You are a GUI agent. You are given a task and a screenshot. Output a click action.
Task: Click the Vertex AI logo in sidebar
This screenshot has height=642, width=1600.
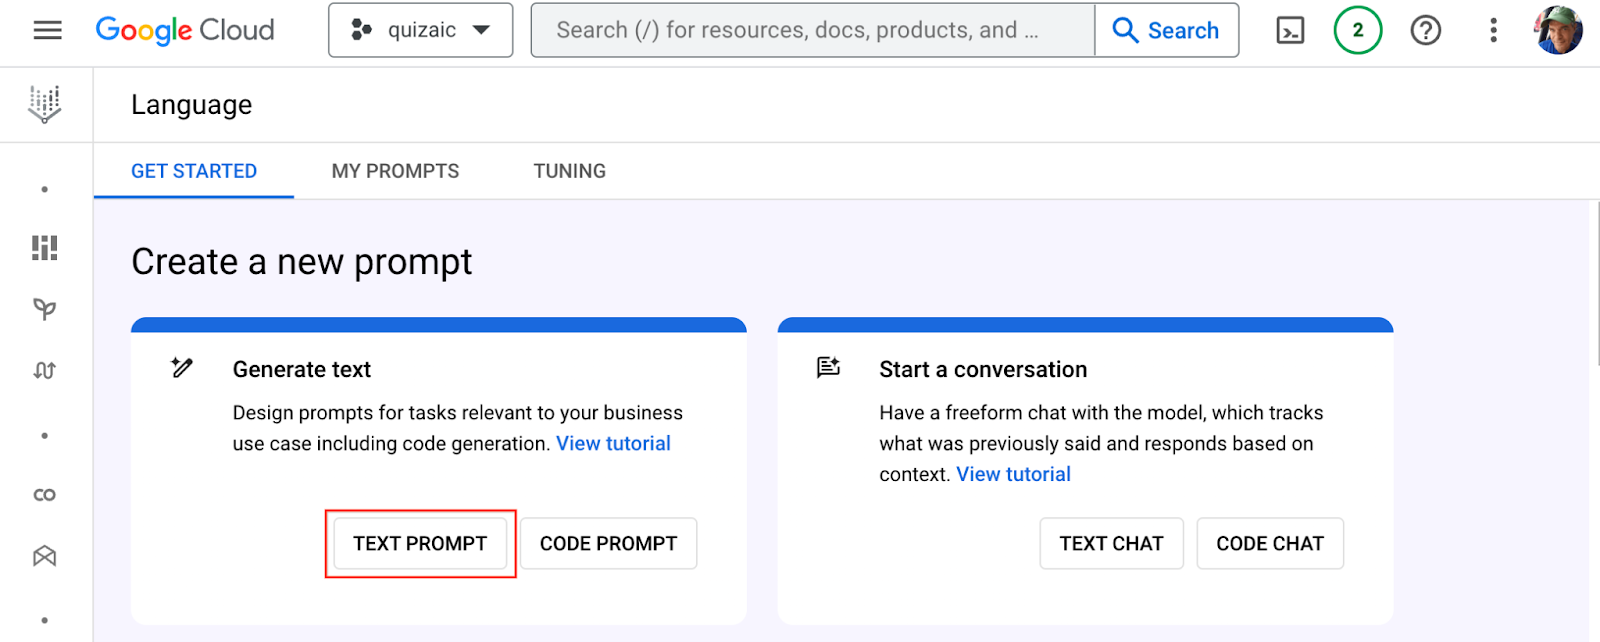click(45, 104)
